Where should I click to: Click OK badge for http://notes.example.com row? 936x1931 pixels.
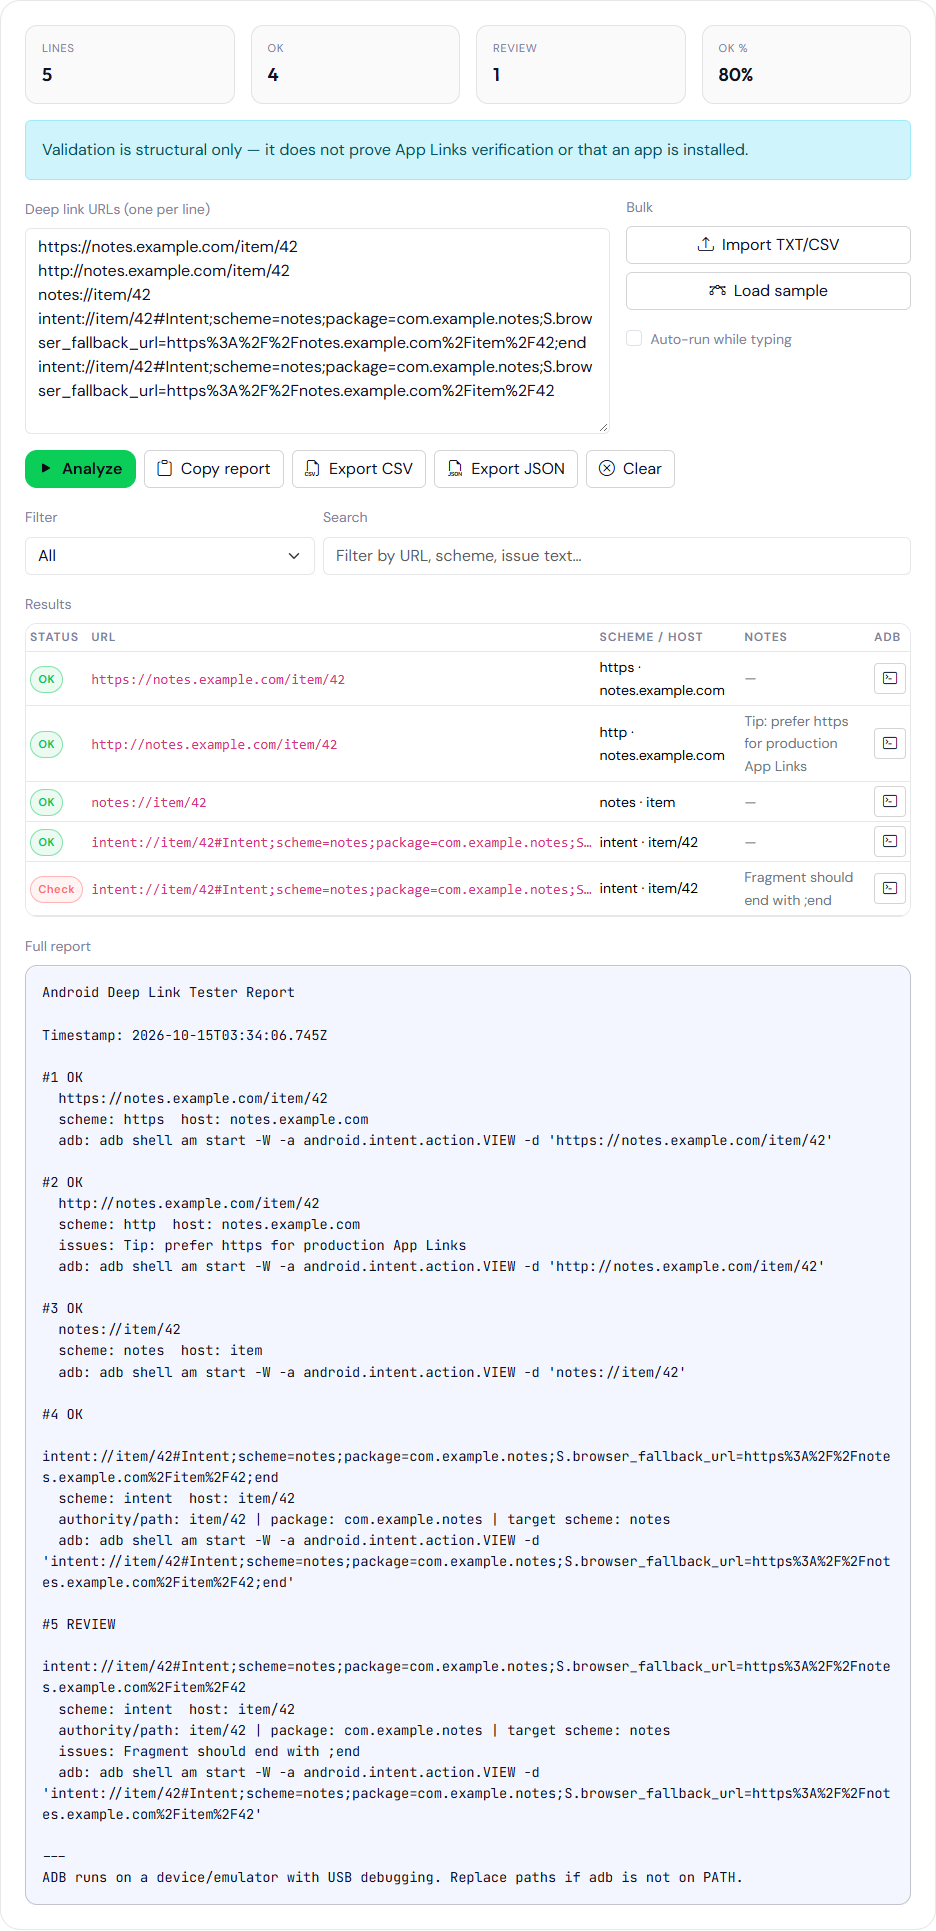(x=46, y=744)
